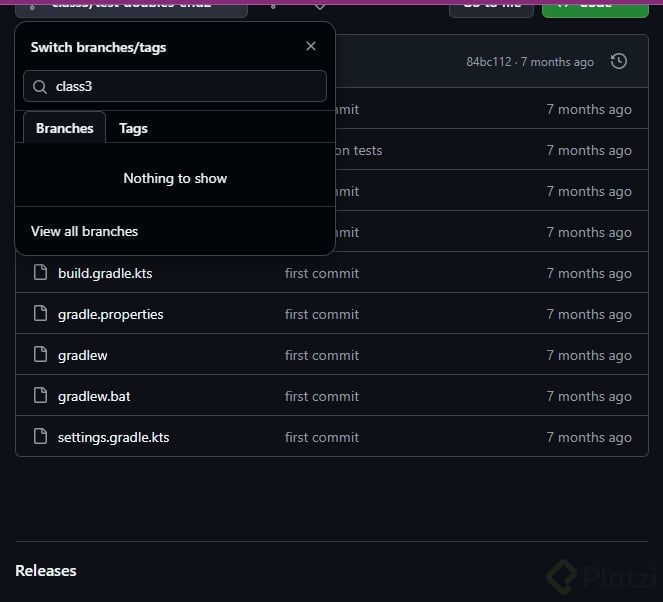Click file icon beside build.gradle.kts
This screenshot has width=663, height=602.
click(40, 273)
